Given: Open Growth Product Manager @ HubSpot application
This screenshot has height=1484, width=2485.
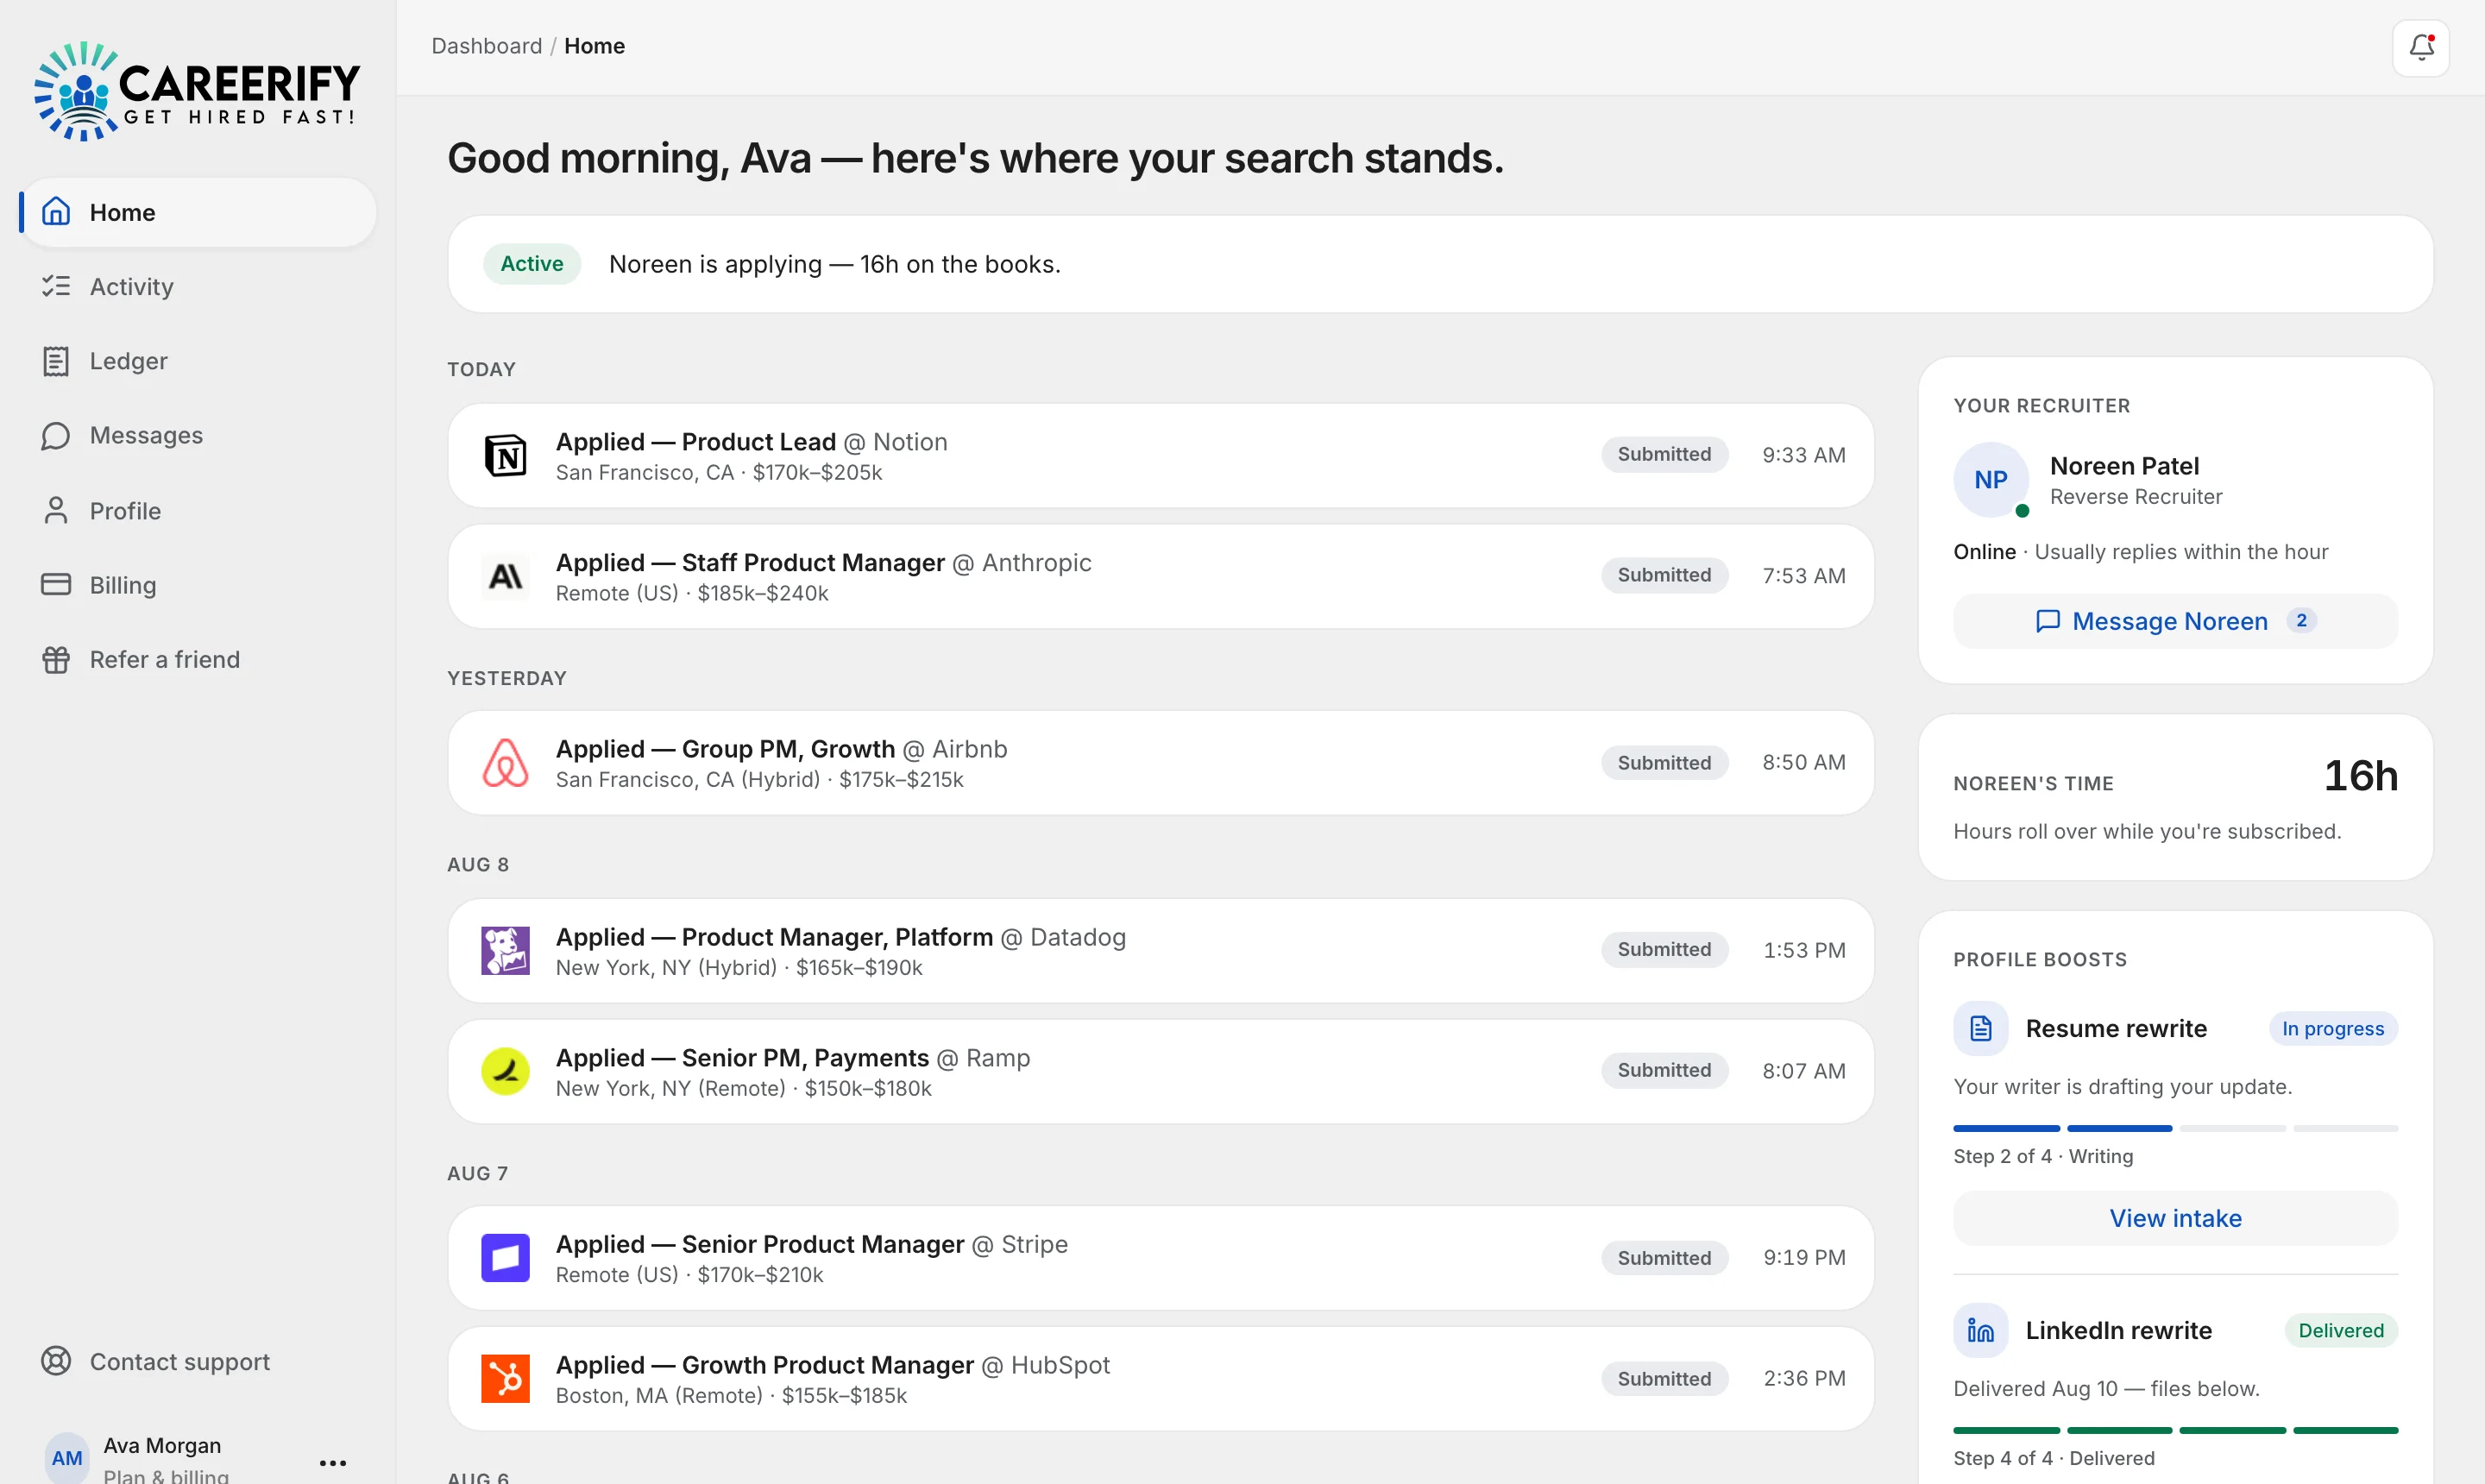Looking at the screenshot, I should (1160, 1378).
